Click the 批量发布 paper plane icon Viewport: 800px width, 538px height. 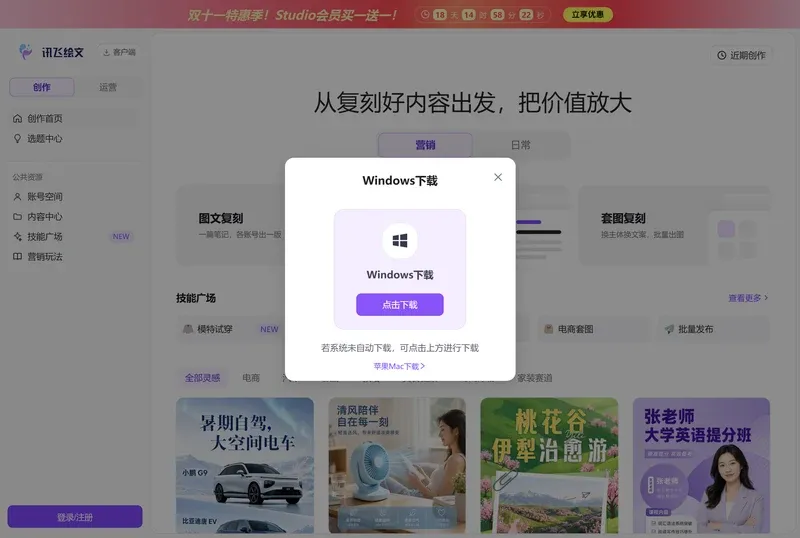pos(669,329)
